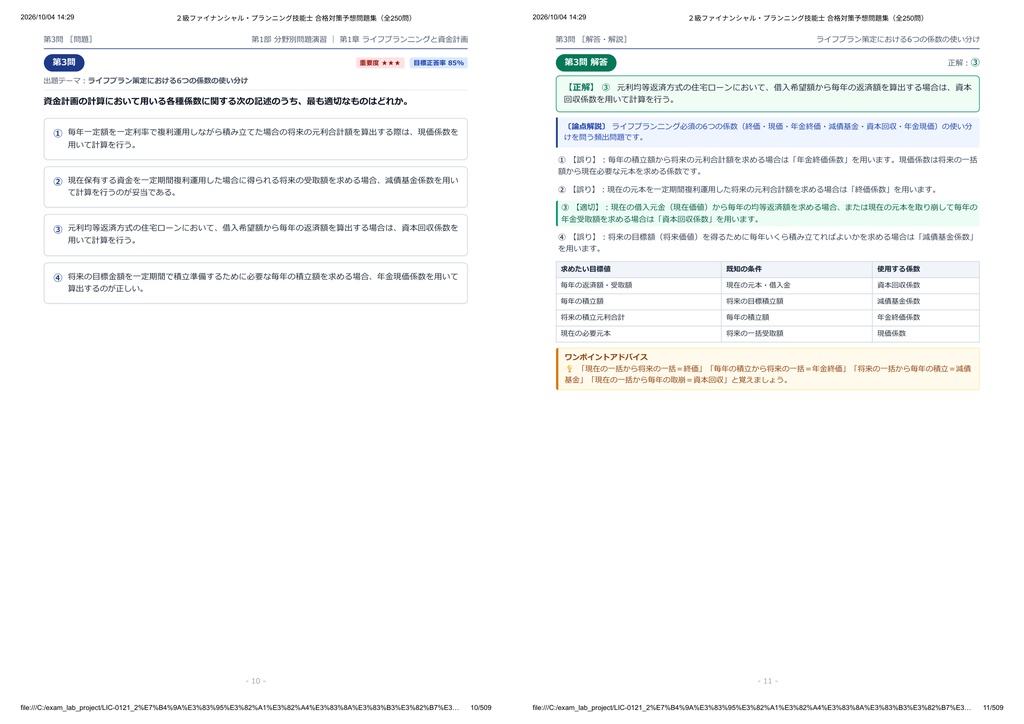The width and height of the screenshot is (1024, 724).
Task: Click the 目標正答率 85% badge
Action: coord(438,63)
